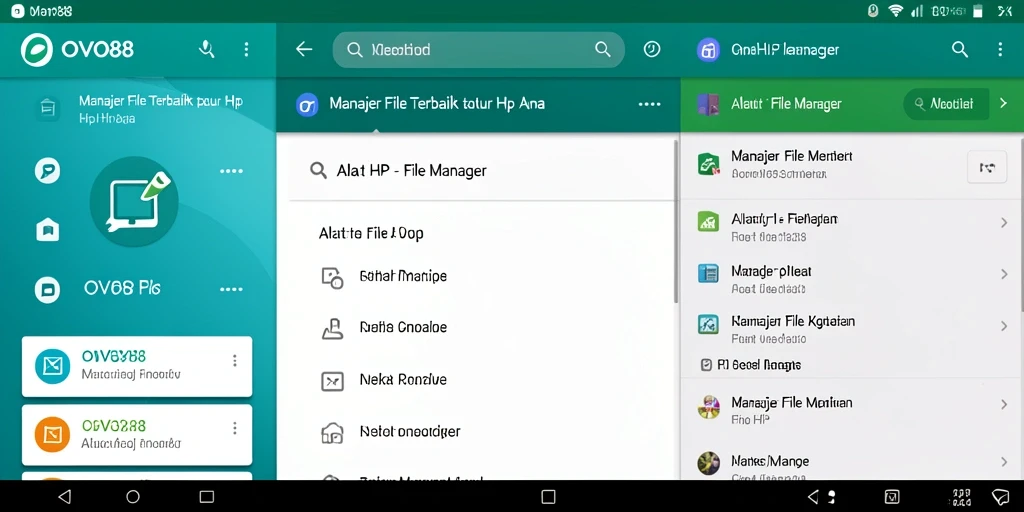This screenshot has width=1024, height=512.
Task: Tap center square nav button in bottom bar
Action: [x=549, y=497]
